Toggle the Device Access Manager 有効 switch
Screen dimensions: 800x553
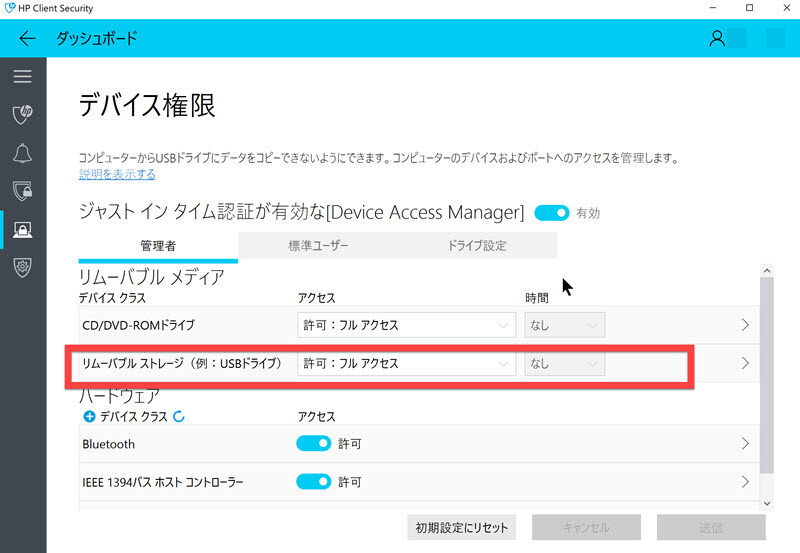552,213
